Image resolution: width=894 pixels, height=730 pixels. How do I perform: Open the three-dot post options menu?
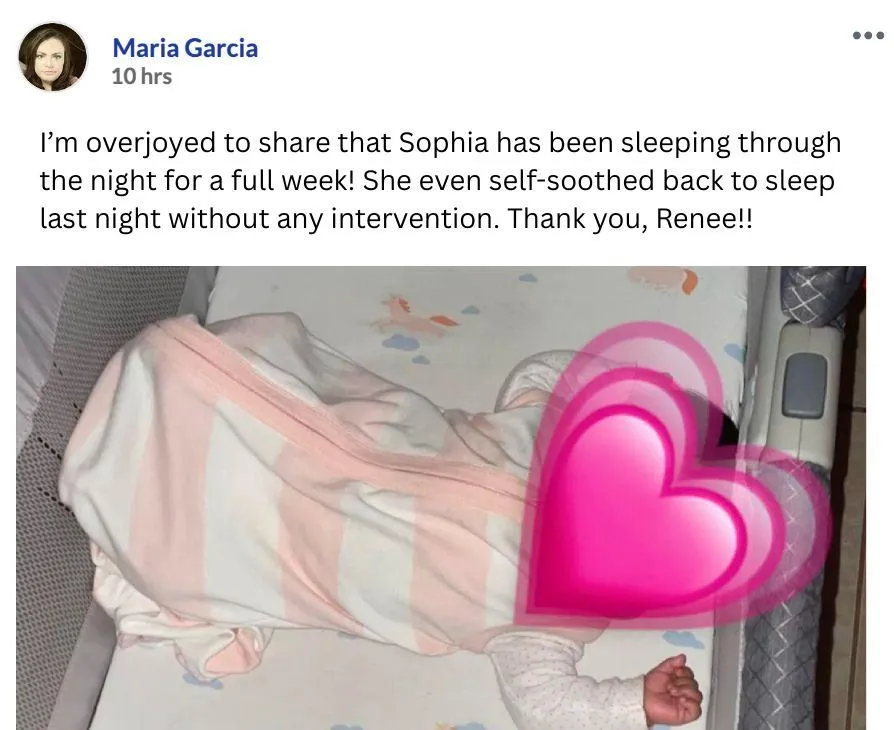pos(868,35)
